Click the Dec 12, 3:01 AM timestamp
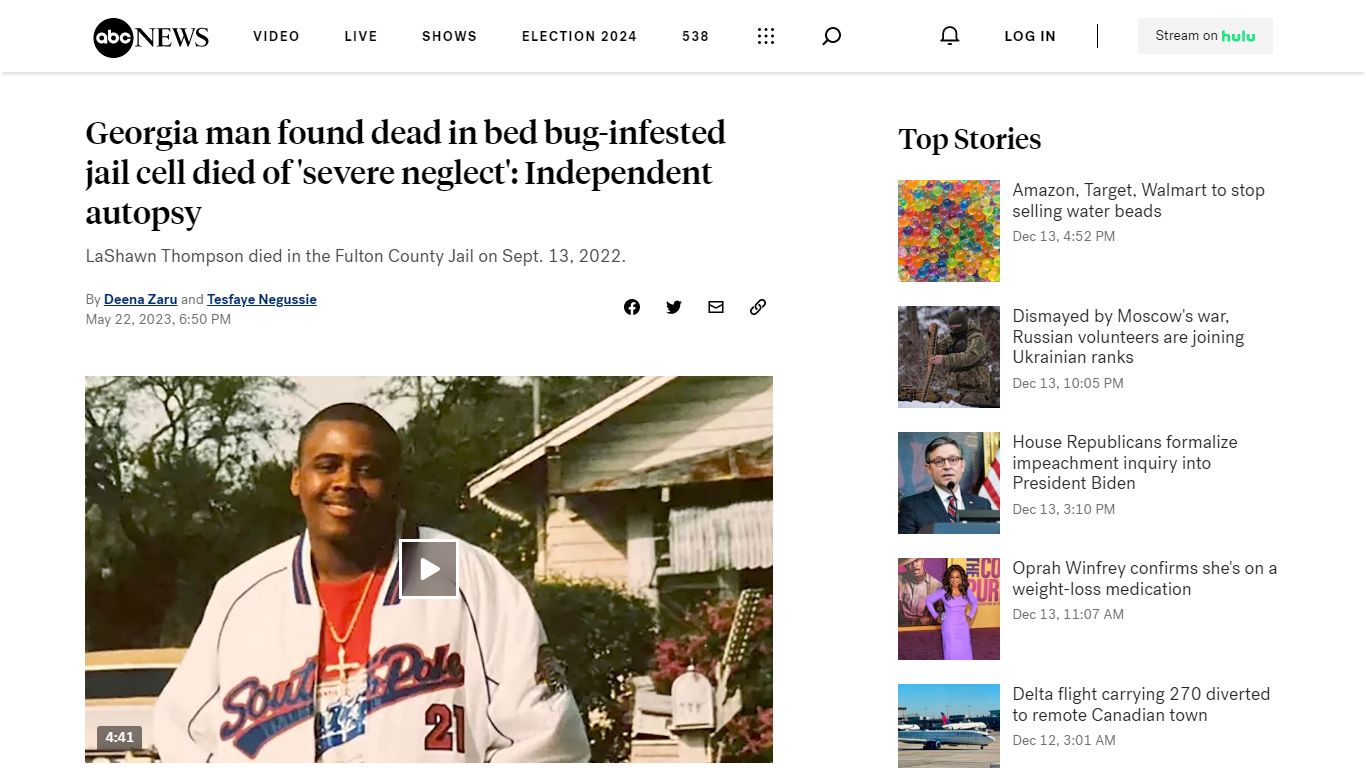 (1064, 741)
